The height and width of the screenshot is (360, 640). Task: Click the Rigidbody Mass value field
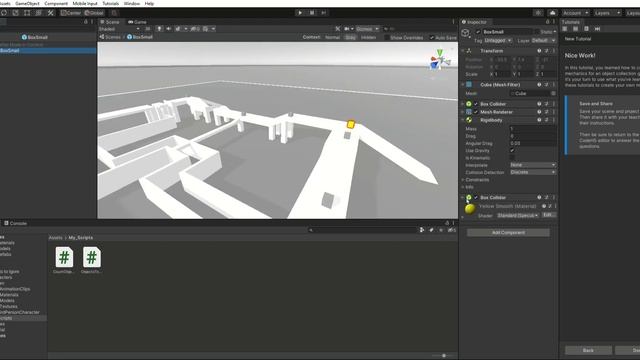[533, 129]
